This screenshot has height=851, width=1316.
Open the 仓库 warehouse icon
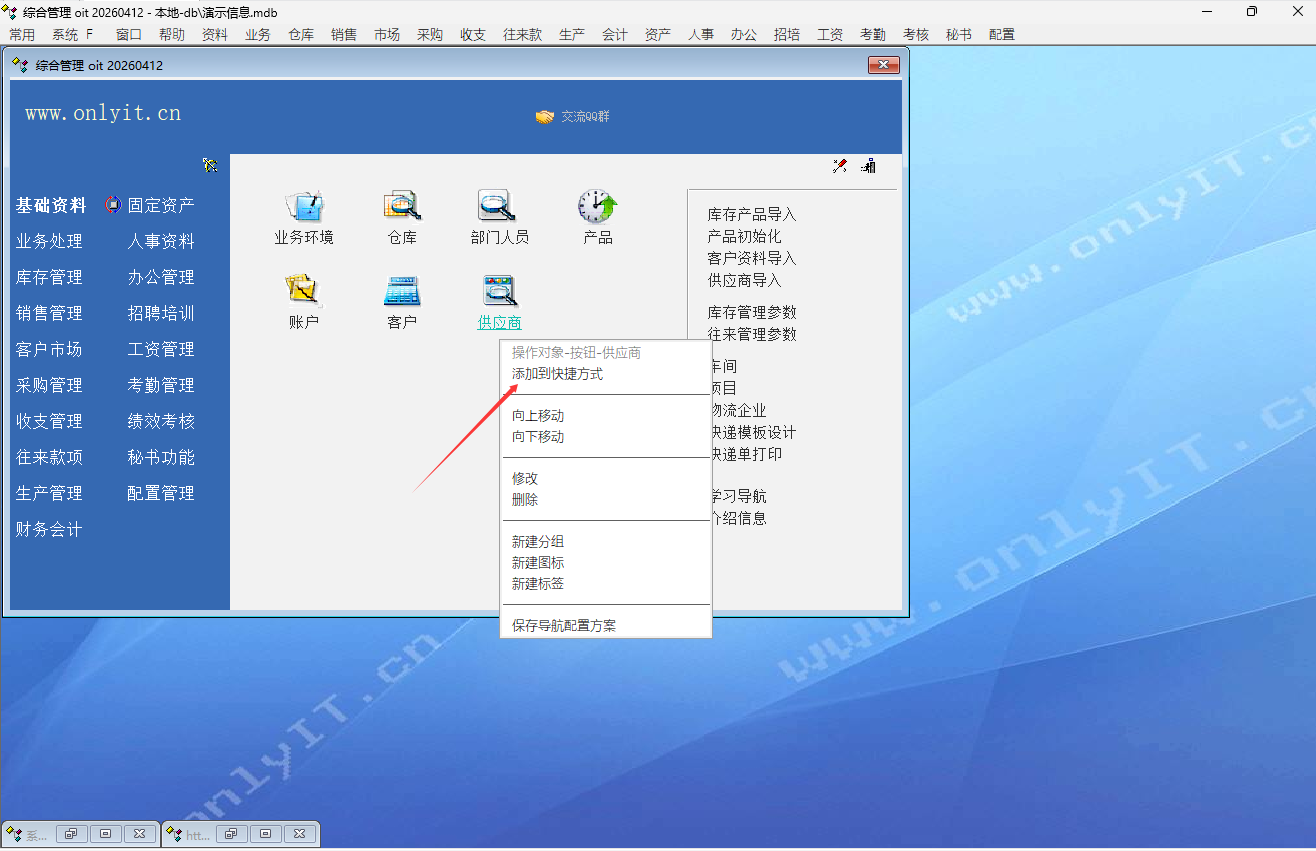pos(402,206)
